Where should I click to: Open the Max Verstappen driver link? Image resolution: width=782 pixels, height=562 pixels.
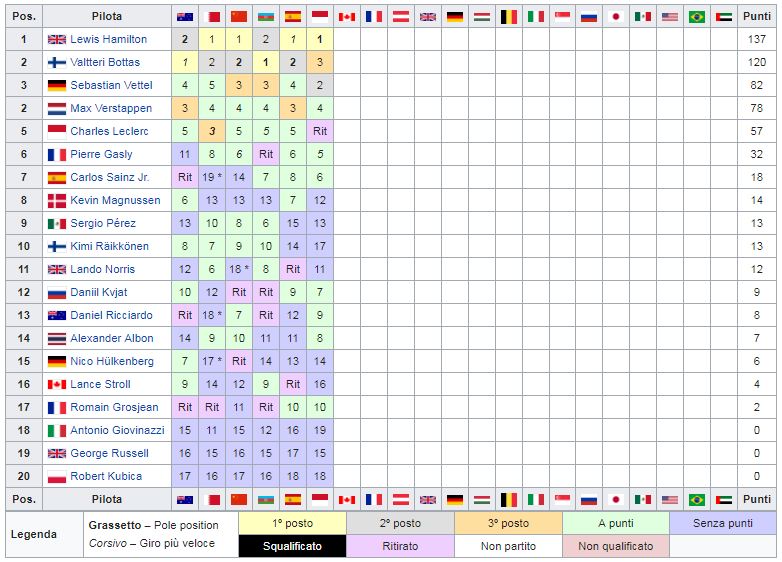tap(111, 108)
